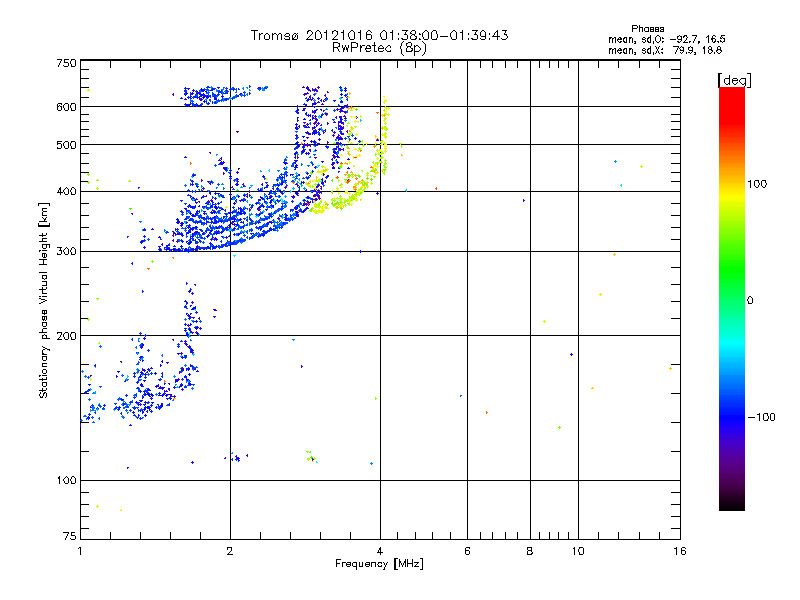The width and height of the screenshot is (800, 600).
Task: Click the '75' y-axis tick label
Action: click(70, 536)
